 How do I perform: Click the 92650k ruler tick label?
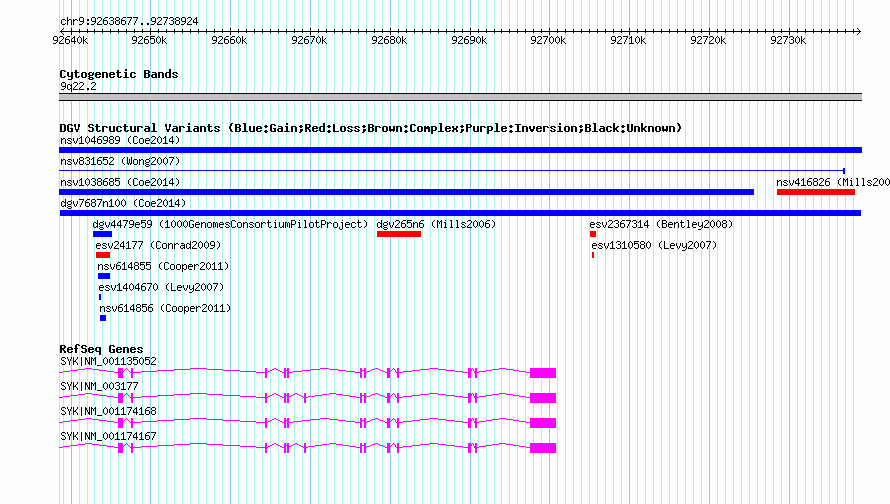tap(149, 40)
